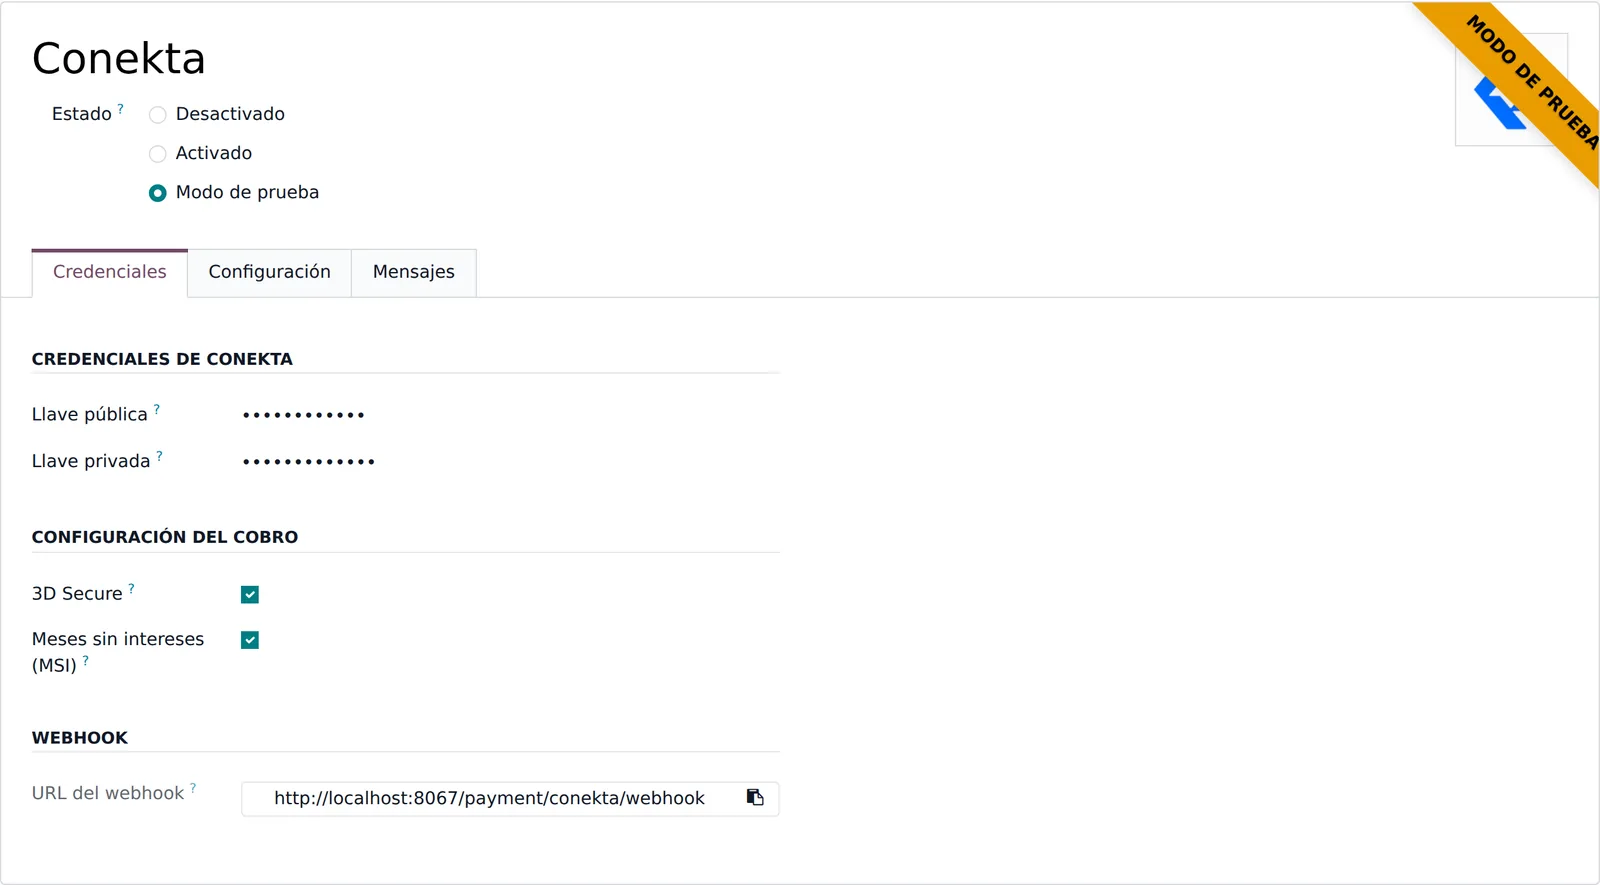Click the Configuración del cobro heading

[165, 537]
